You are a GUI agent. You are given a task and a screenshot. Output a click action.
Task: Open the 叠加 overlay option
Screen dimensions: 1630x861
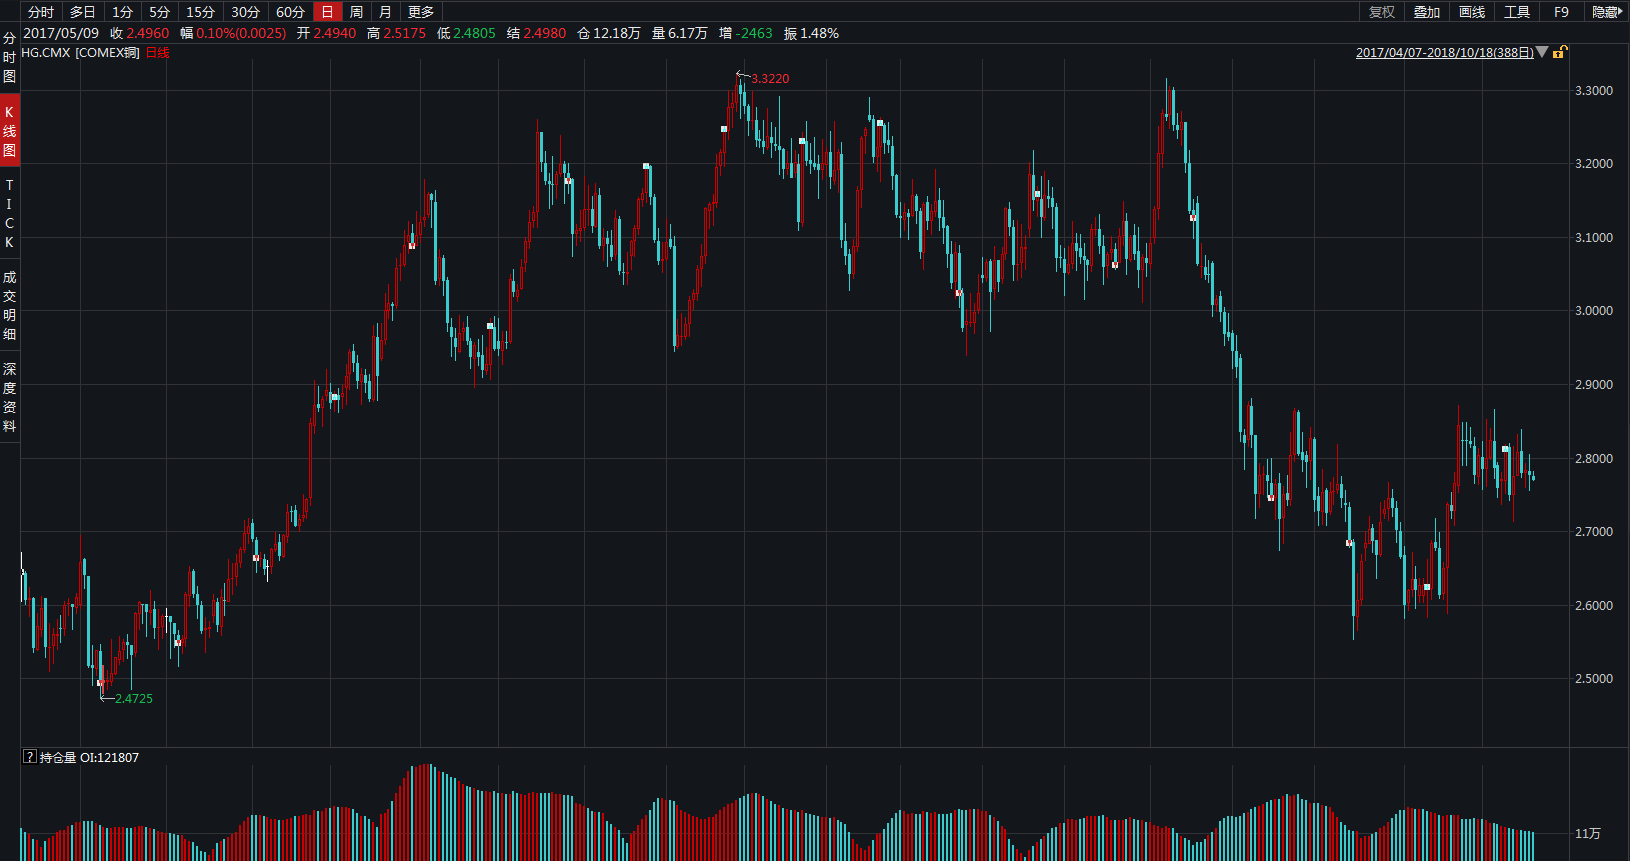[1427, 12]
